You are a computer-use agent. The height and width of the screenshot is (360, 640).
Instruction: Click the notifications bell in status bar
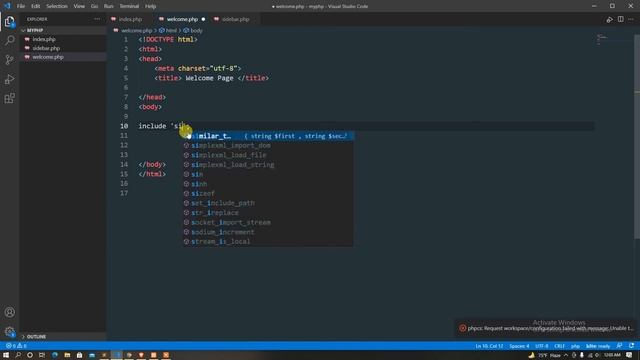click(631, 346)
